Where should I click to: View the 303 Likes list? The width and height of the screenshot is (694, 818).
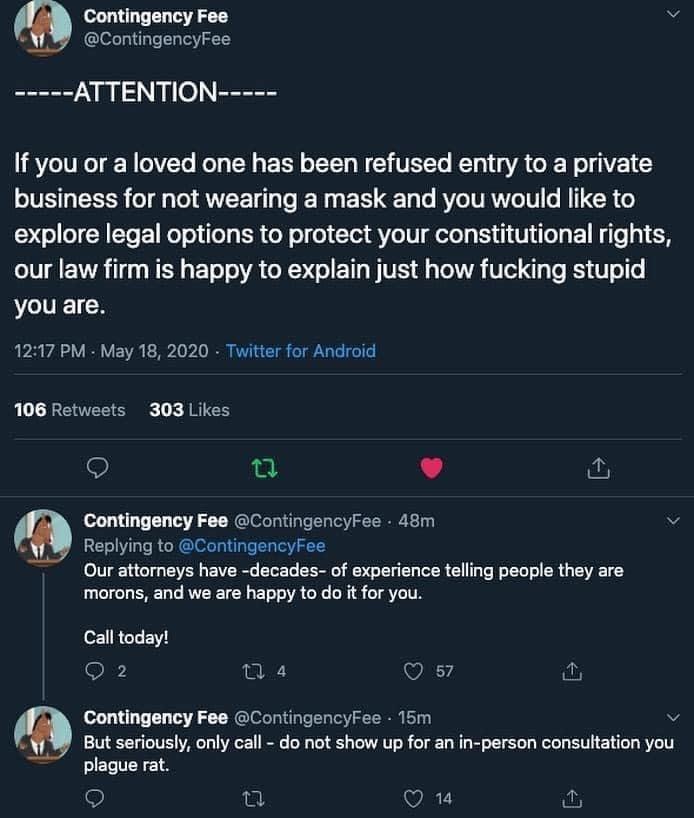[x=189, y=410]
